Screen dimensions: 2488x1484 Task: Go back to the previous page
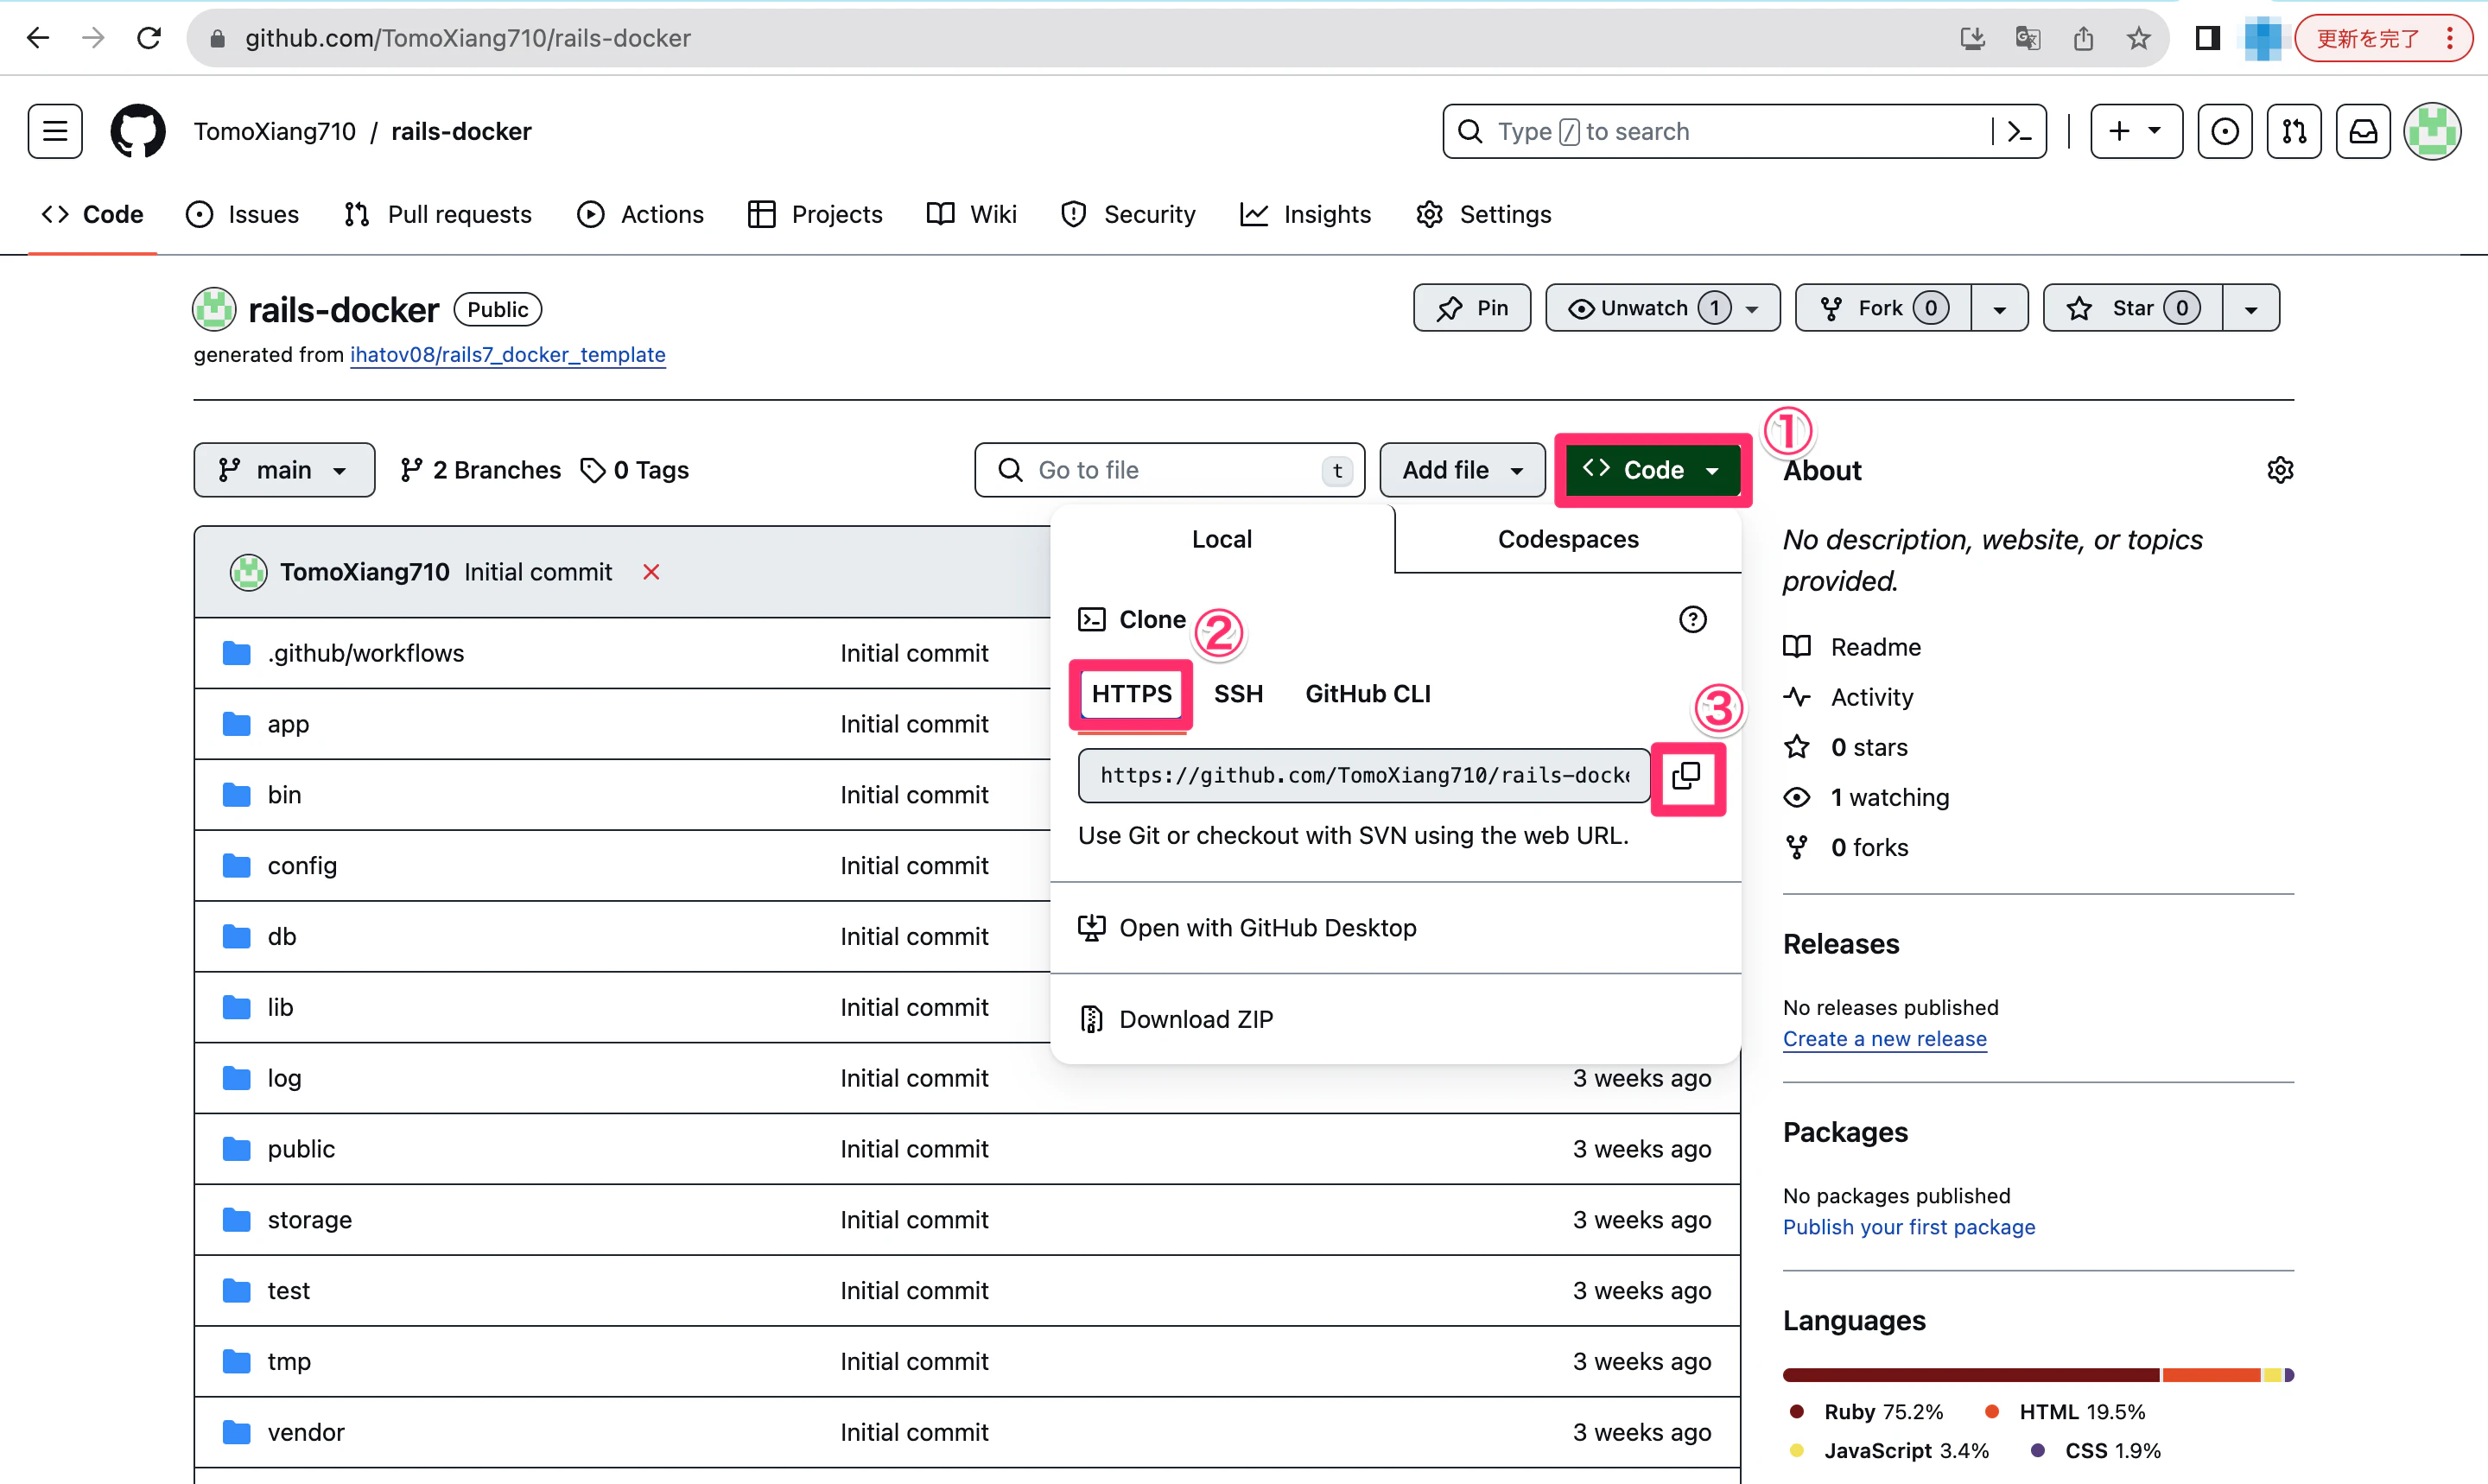pyautogui.click(x=38, y=38)
